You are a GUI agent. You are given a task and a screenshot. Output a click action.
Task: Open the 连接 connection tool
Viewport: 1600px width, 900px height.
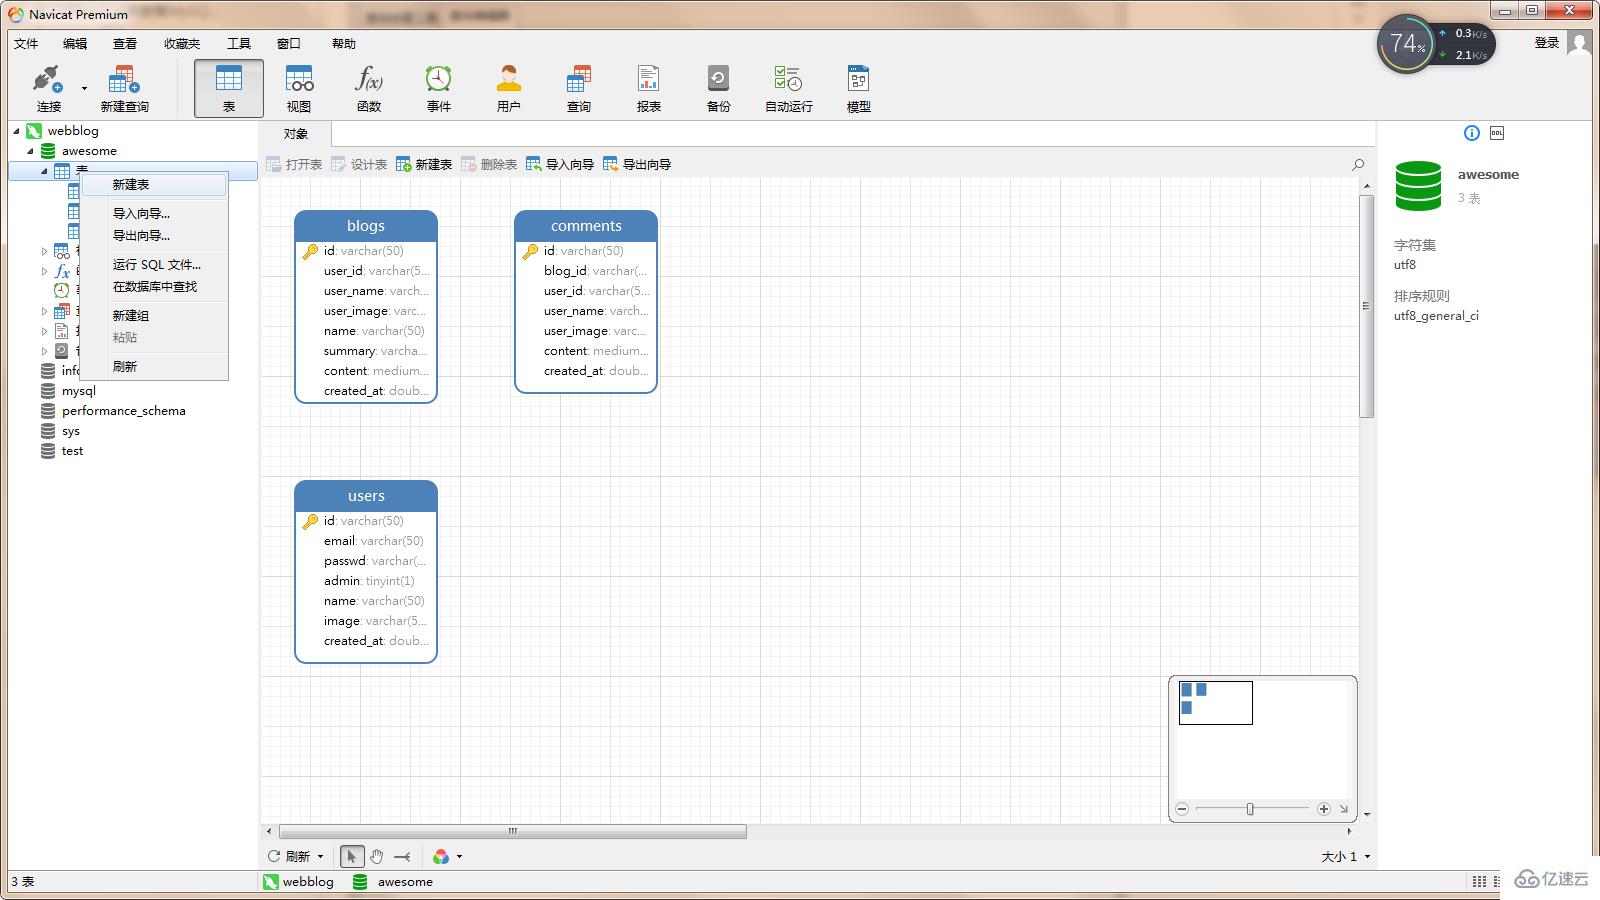point(48,88)
